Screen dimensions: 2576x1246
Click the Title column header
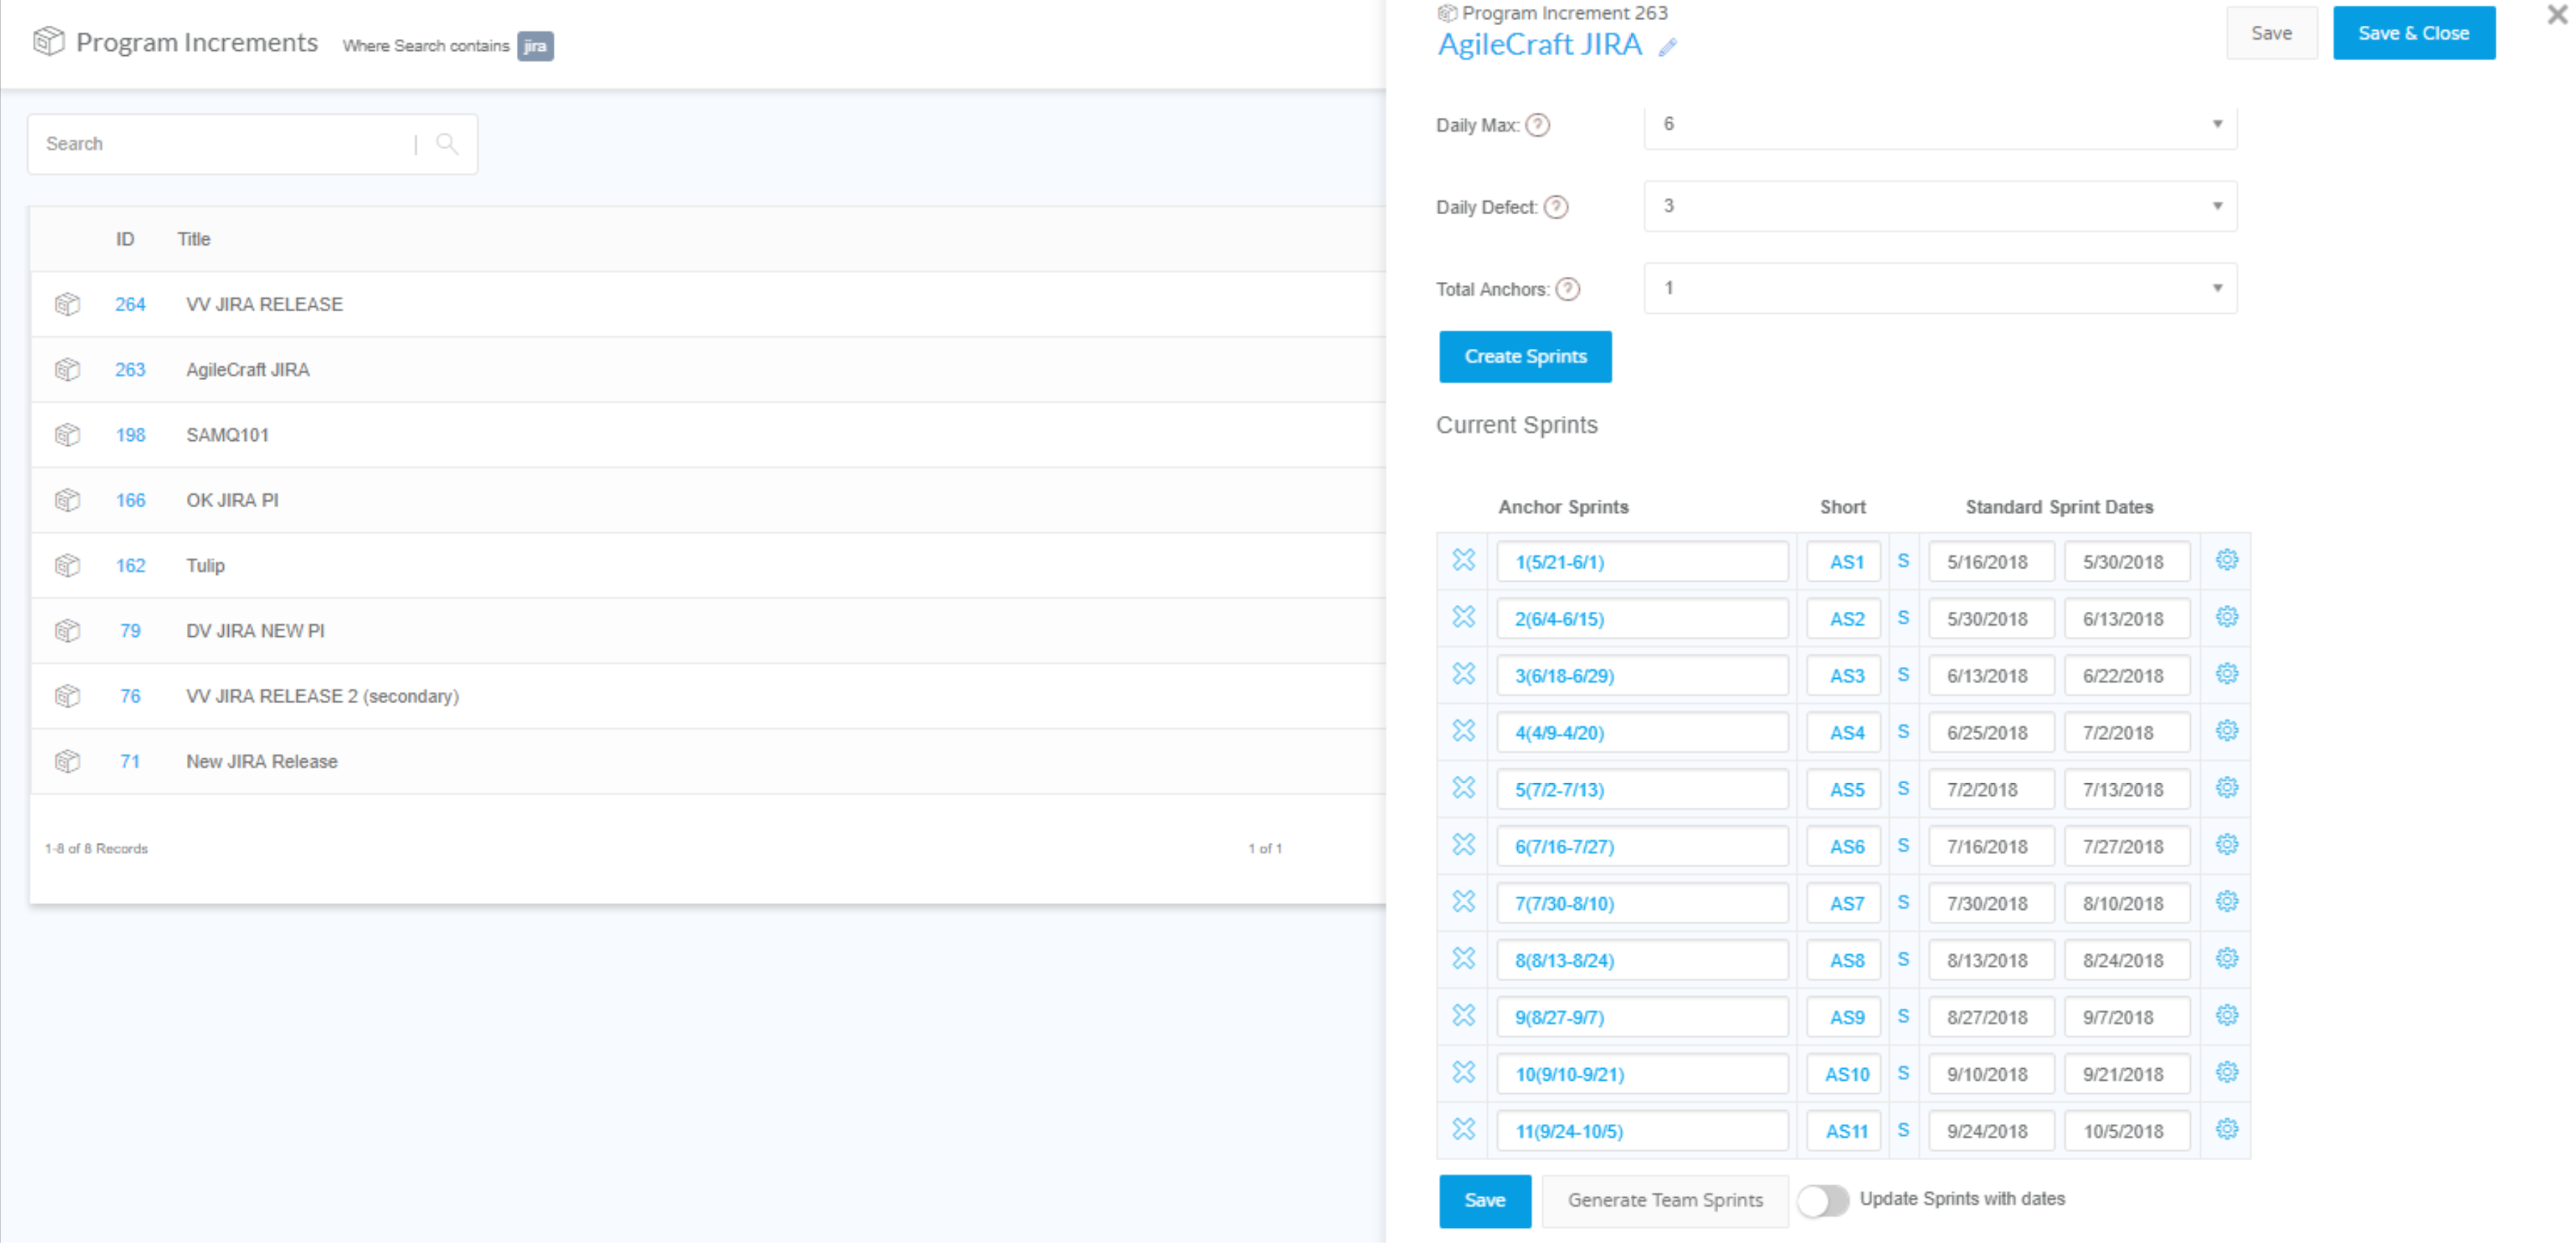193,239
